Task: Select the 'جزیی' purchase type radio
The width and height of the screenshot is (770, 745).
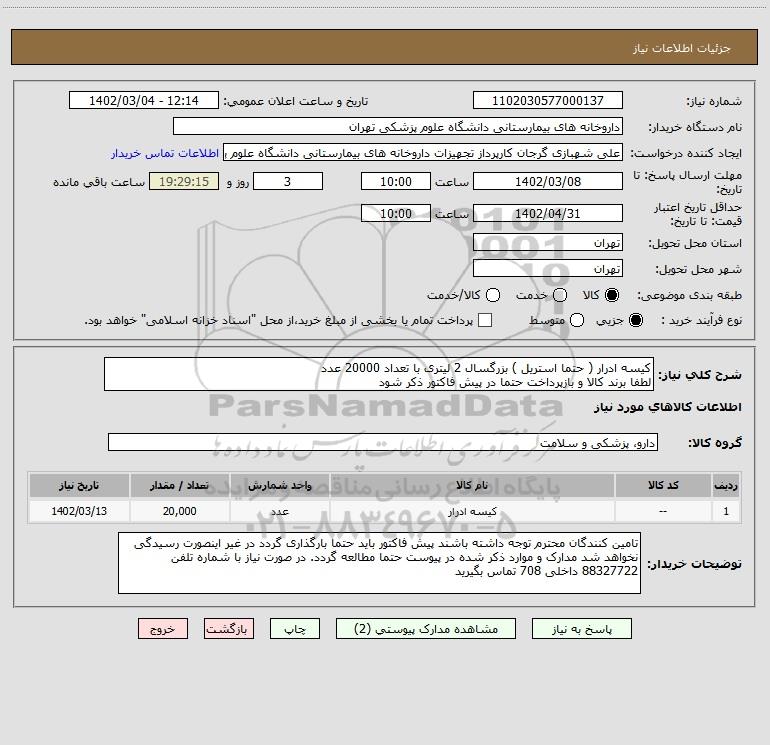Action: (635, 320)
